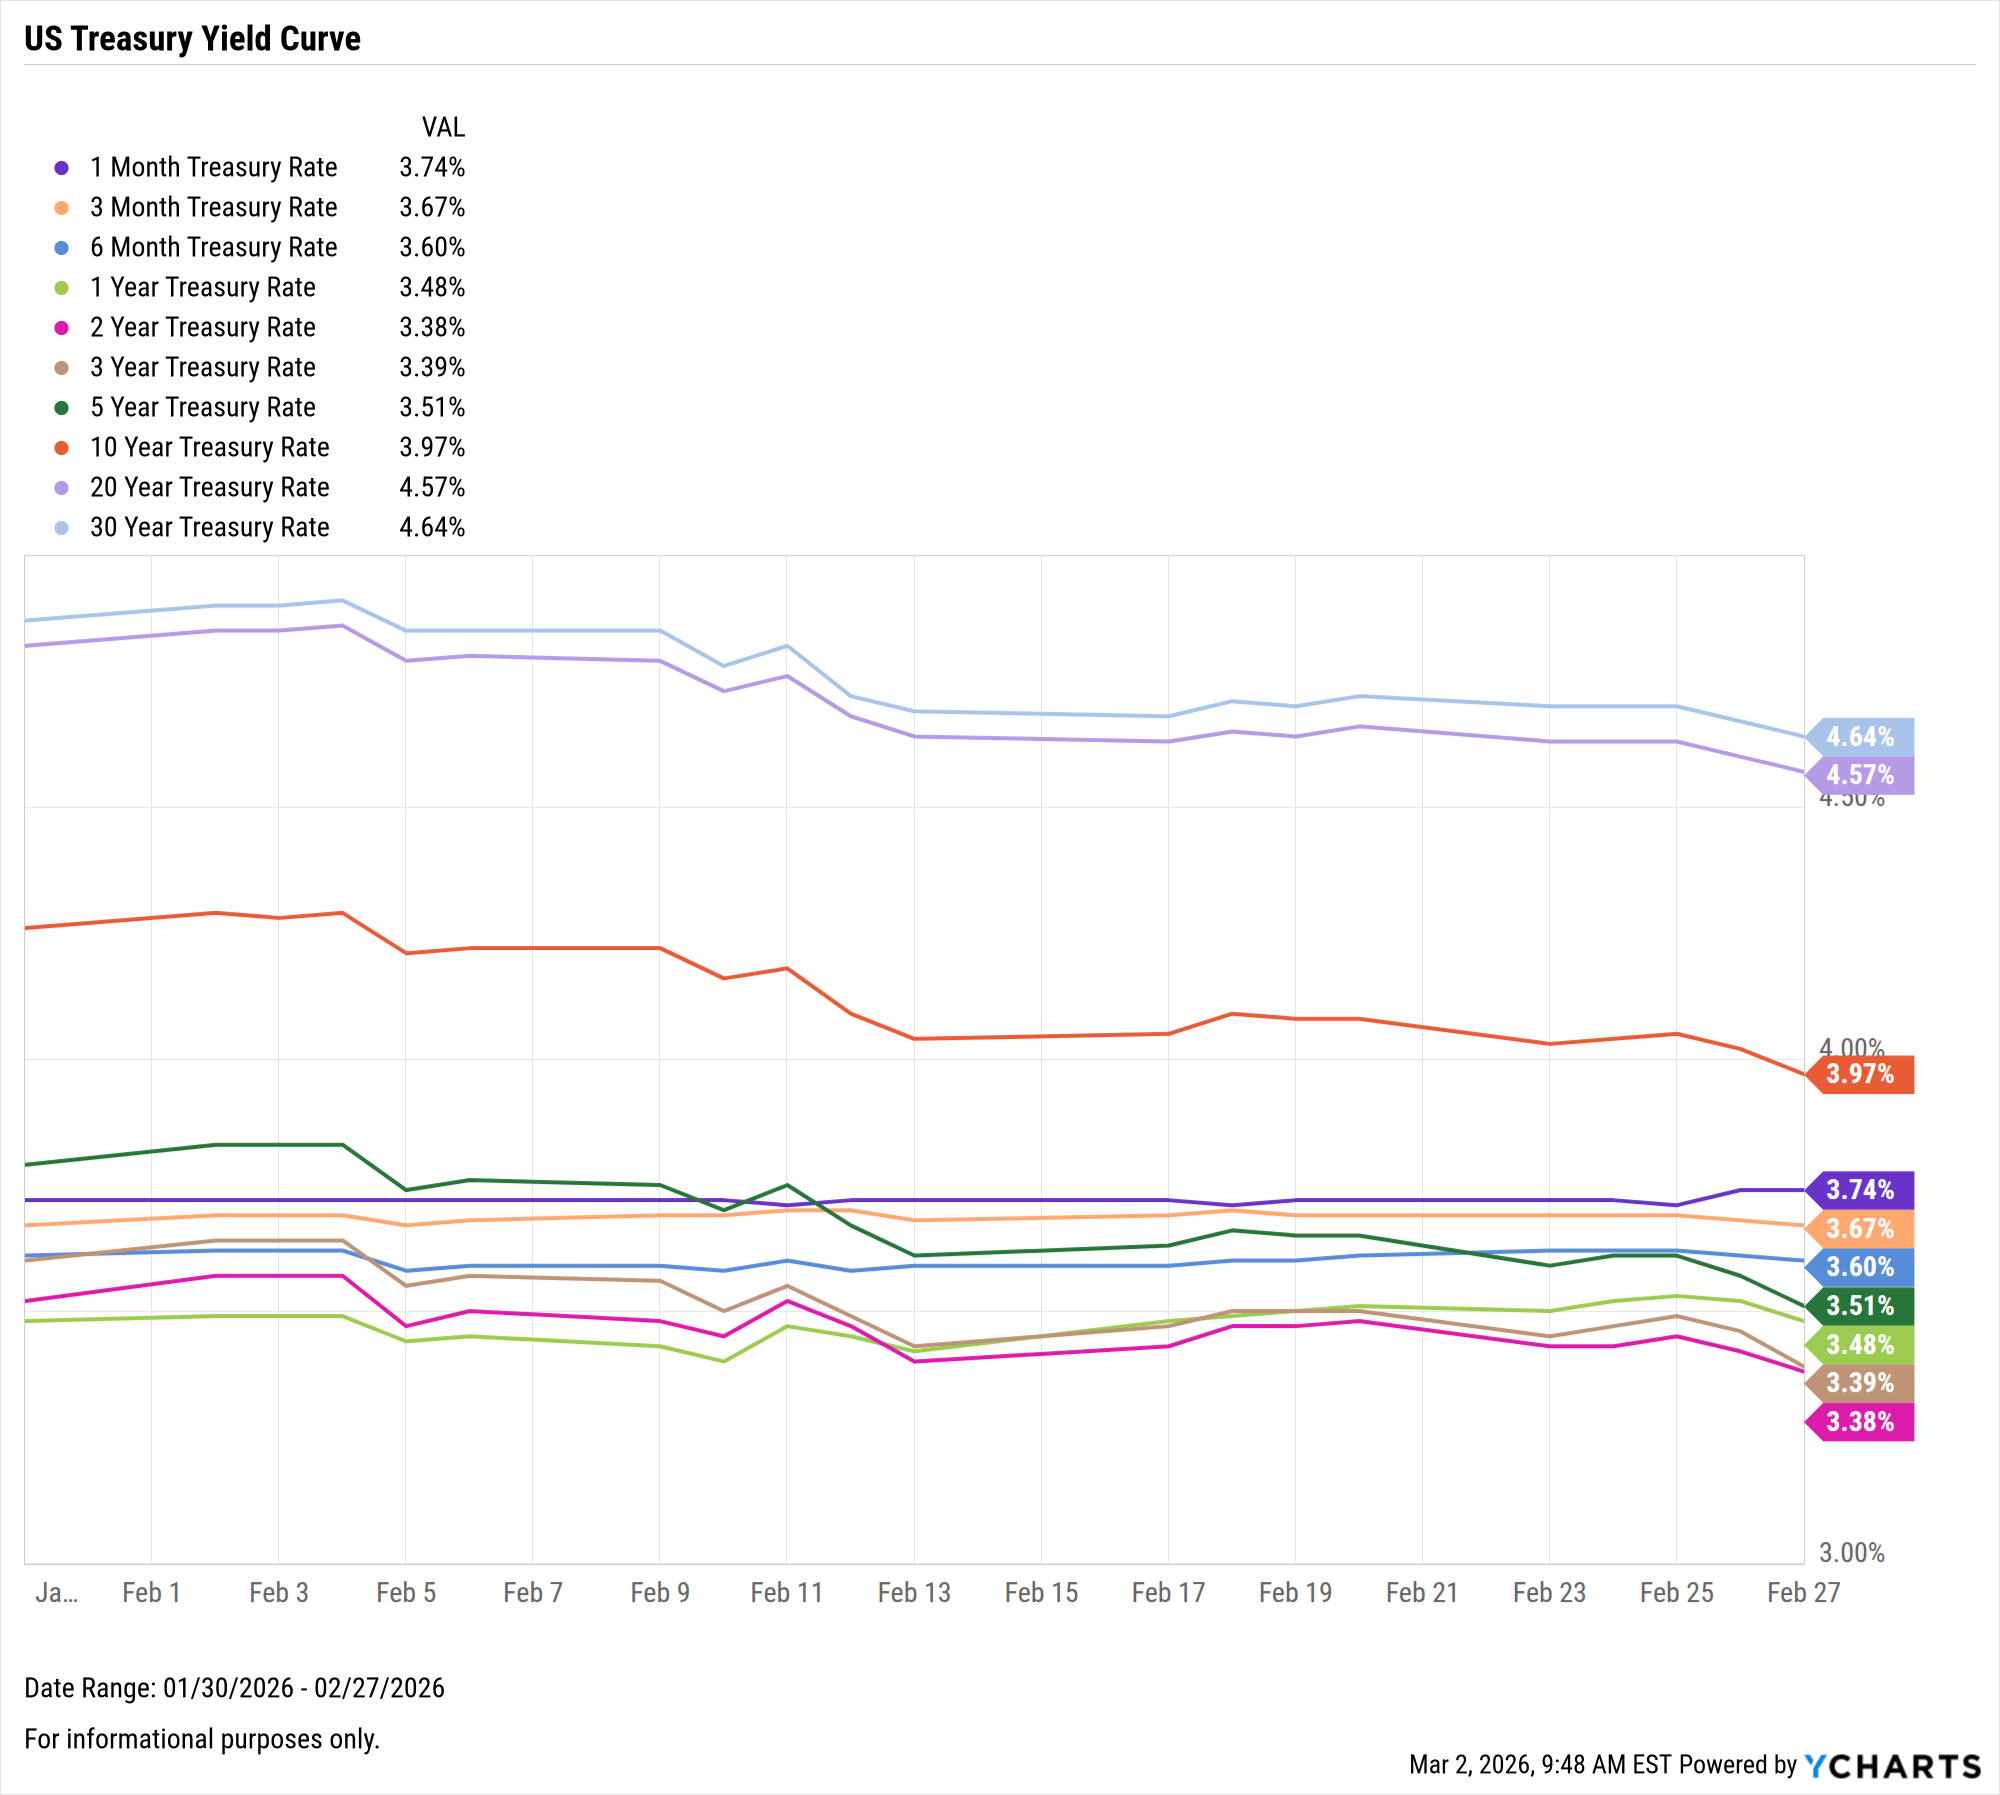Click the lavender 4.57% value flag

[x=1860, y=775]
